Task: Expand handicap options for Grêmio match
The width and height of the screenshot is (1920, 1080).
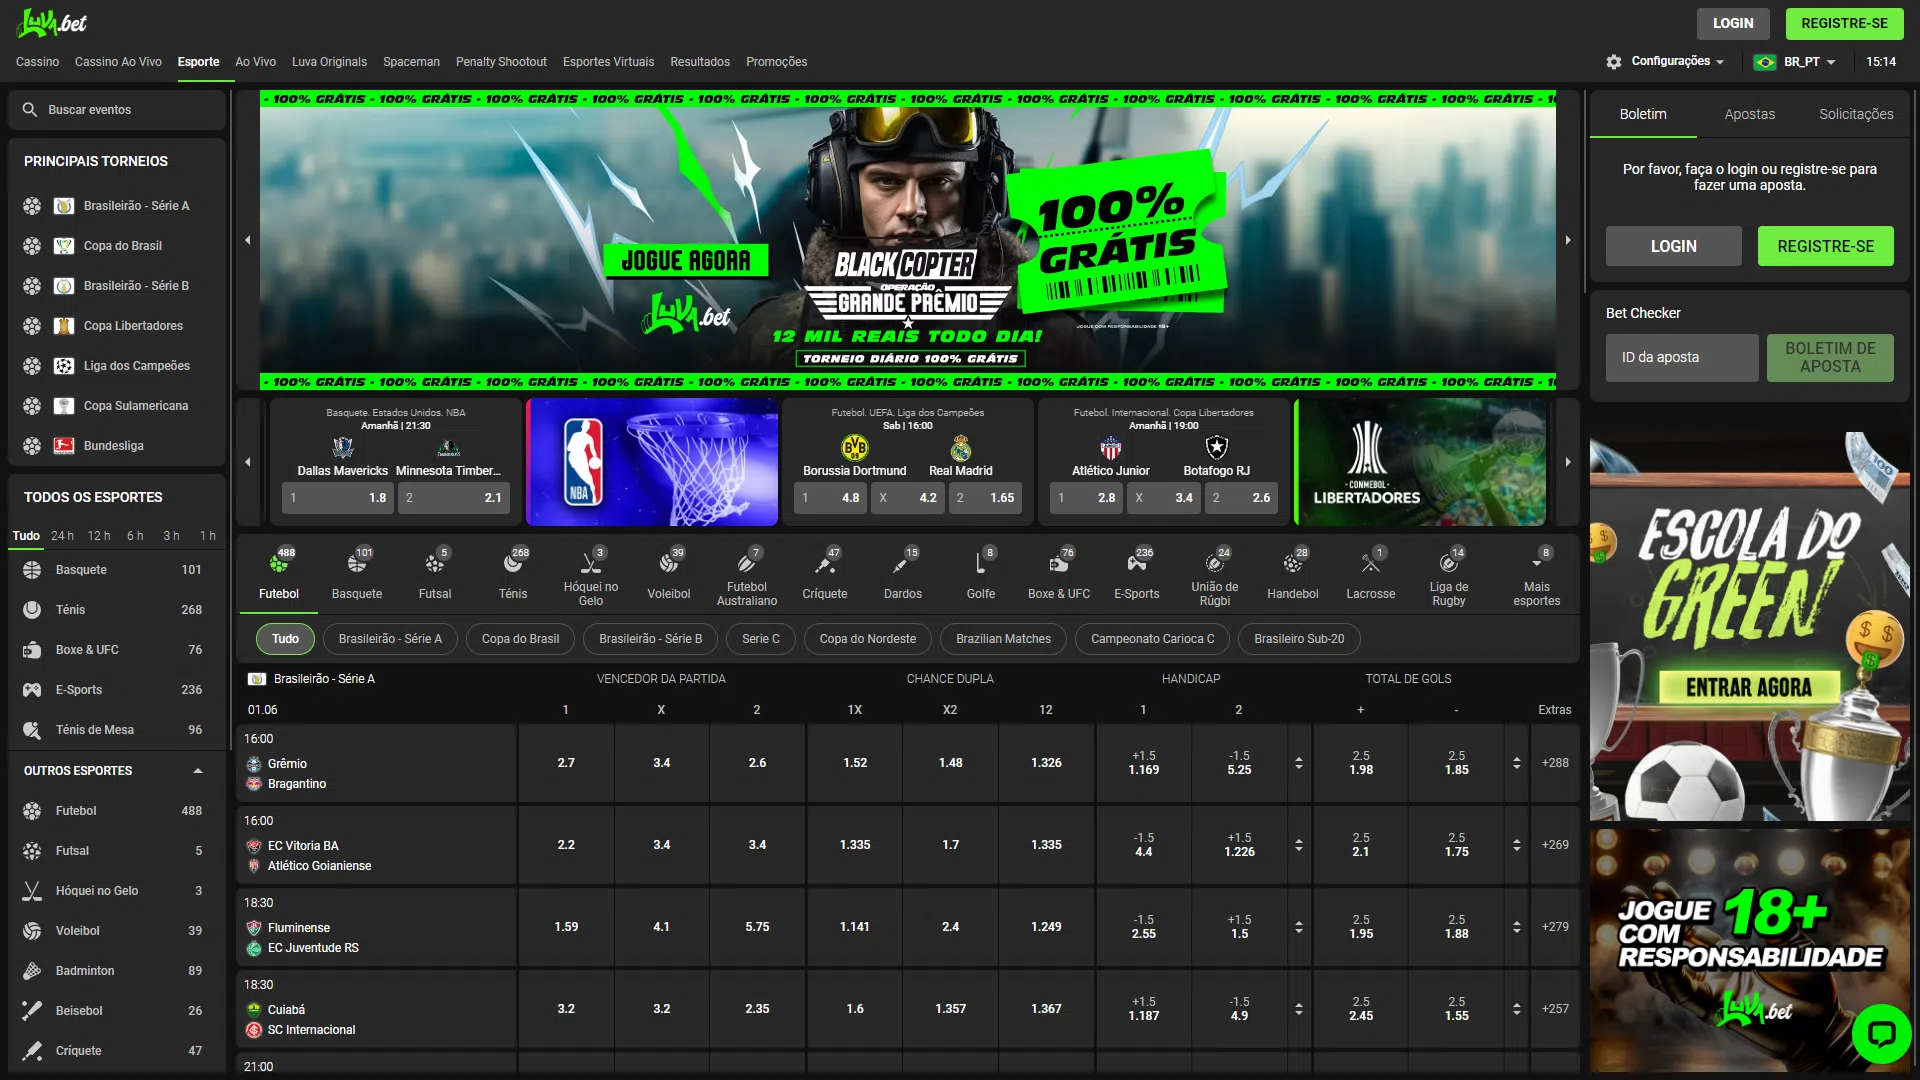Action: coord(1299,763)
